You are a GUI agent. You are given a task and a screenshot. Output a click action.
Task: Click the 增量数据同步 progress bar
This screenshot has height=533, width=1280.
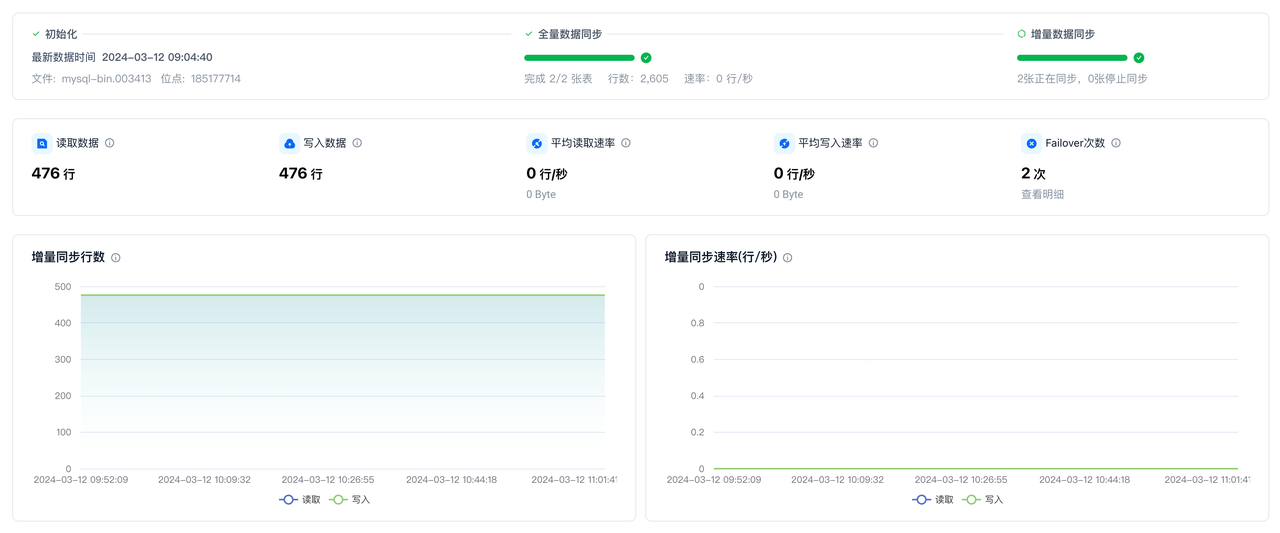tap(1072, 58)
